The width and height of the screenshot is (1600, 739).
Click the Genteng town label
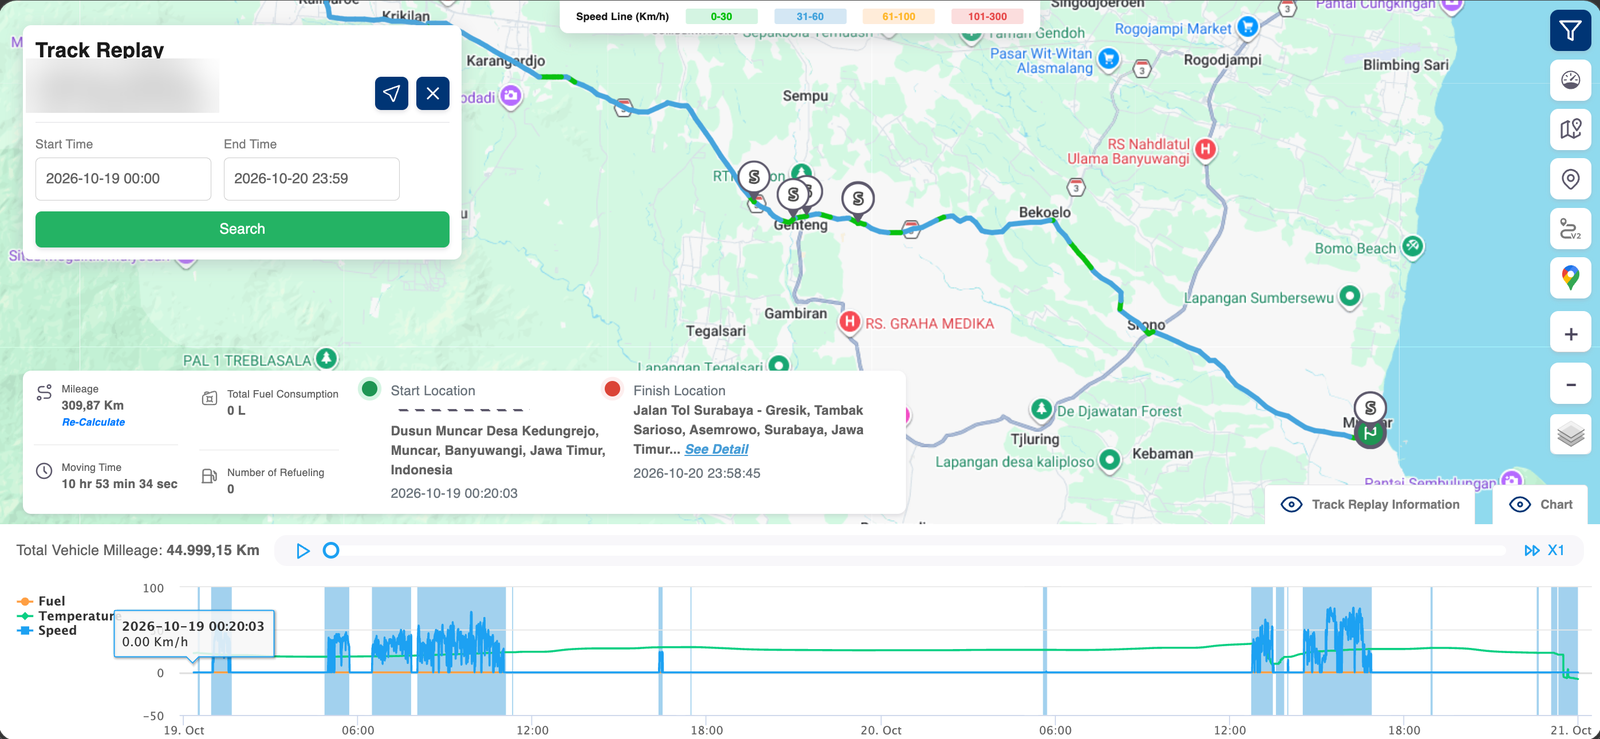pos(801,225)
